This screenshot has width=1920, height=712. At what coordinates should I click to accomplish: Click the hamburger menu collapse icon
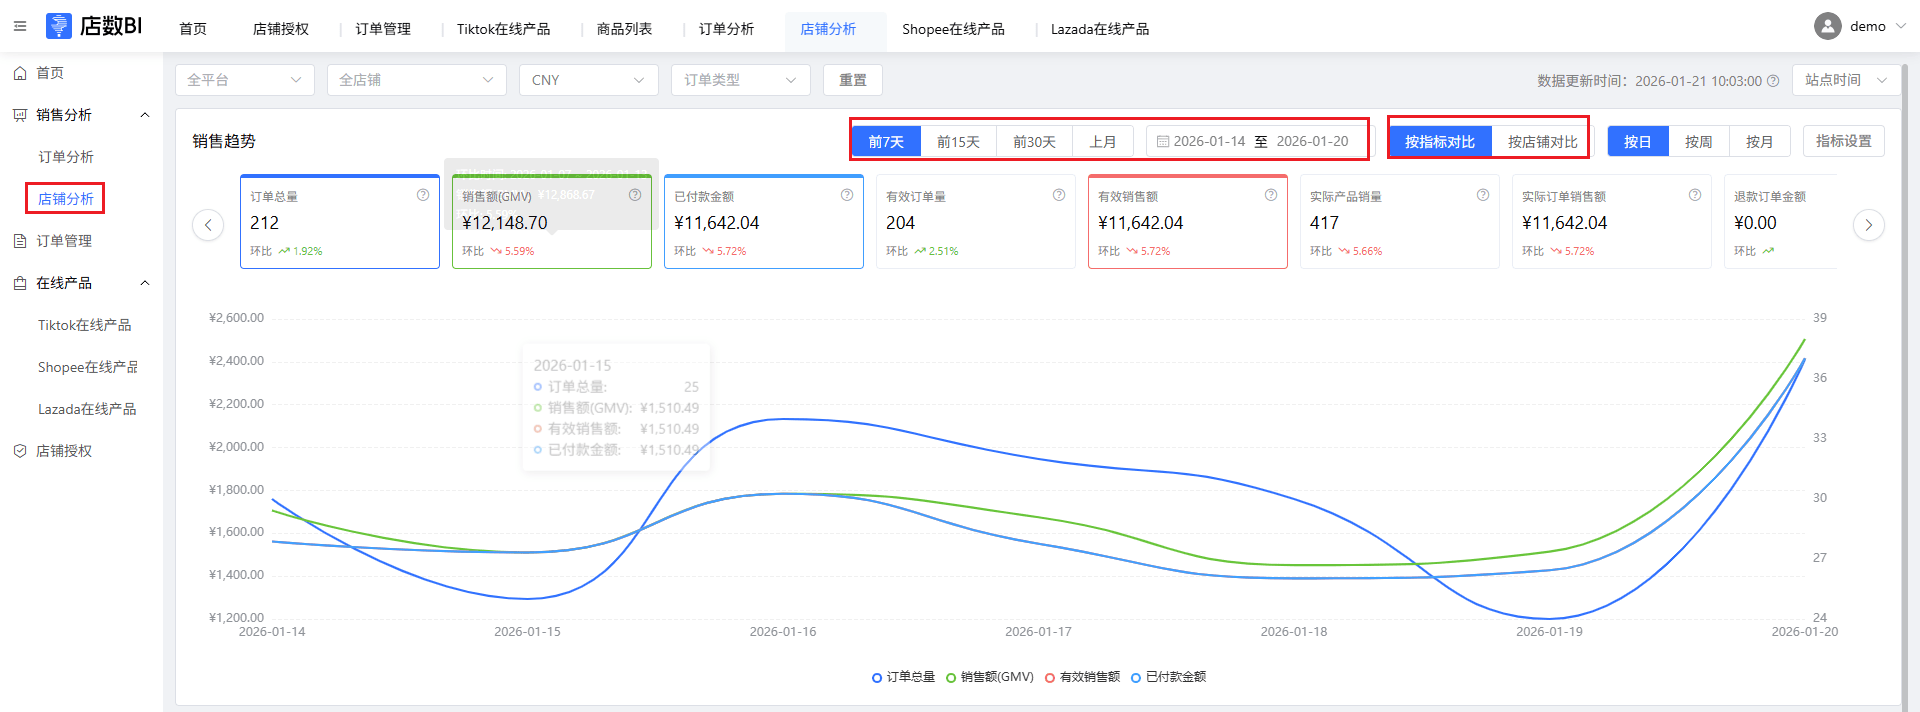(20, 26)
